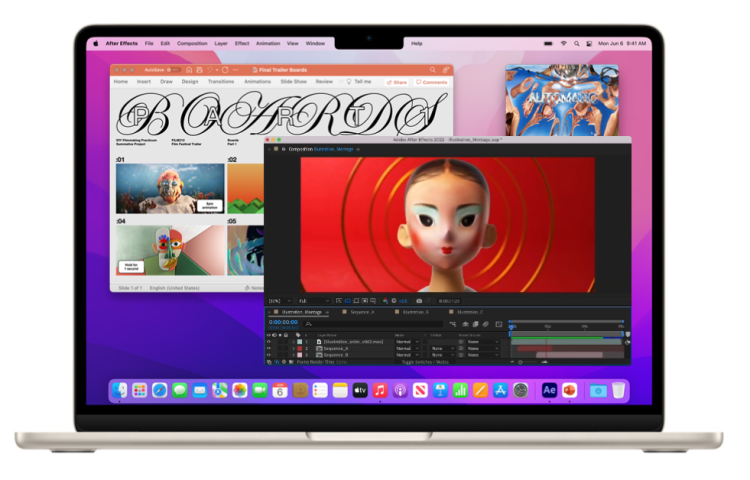Open the Apple TV app icon
This screenshot has width=750, height=480.
click(360, 390)
